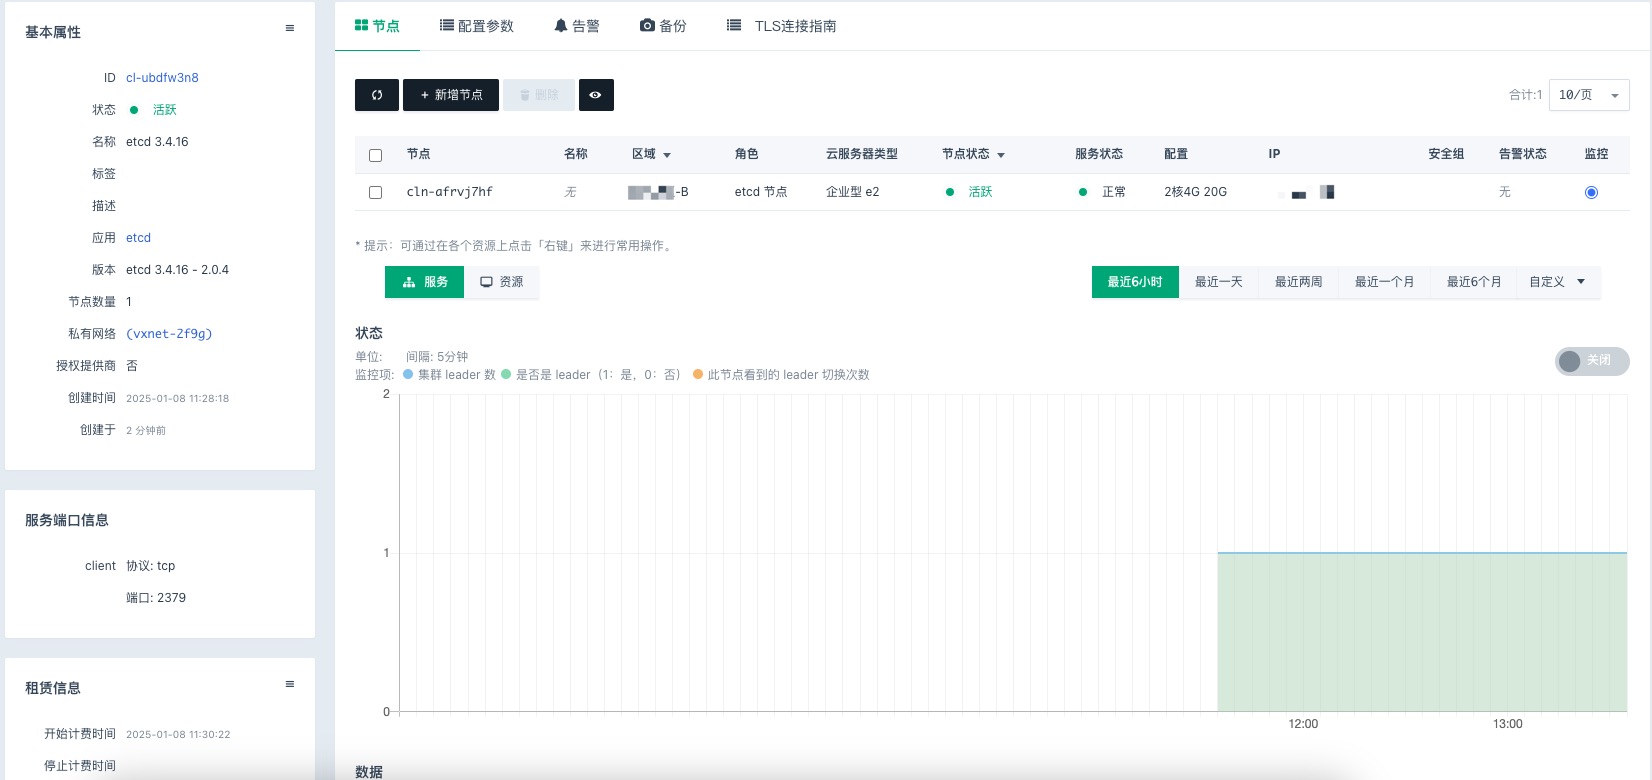Open the vxnet-2f9g private network link
The height and width of the screenshot is (780, 1652).
tap(169, 334)
